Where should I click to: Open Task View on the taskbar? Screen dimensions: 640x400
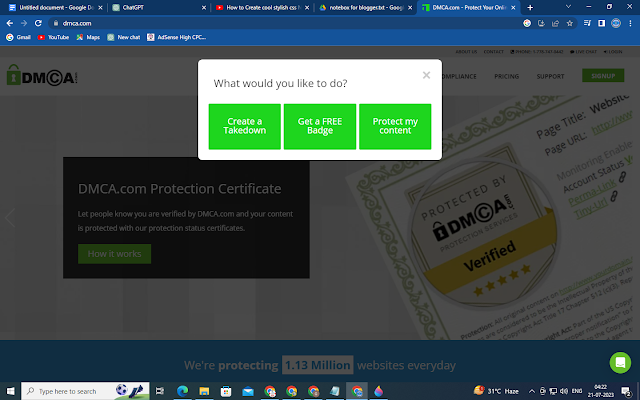point(160,391)
